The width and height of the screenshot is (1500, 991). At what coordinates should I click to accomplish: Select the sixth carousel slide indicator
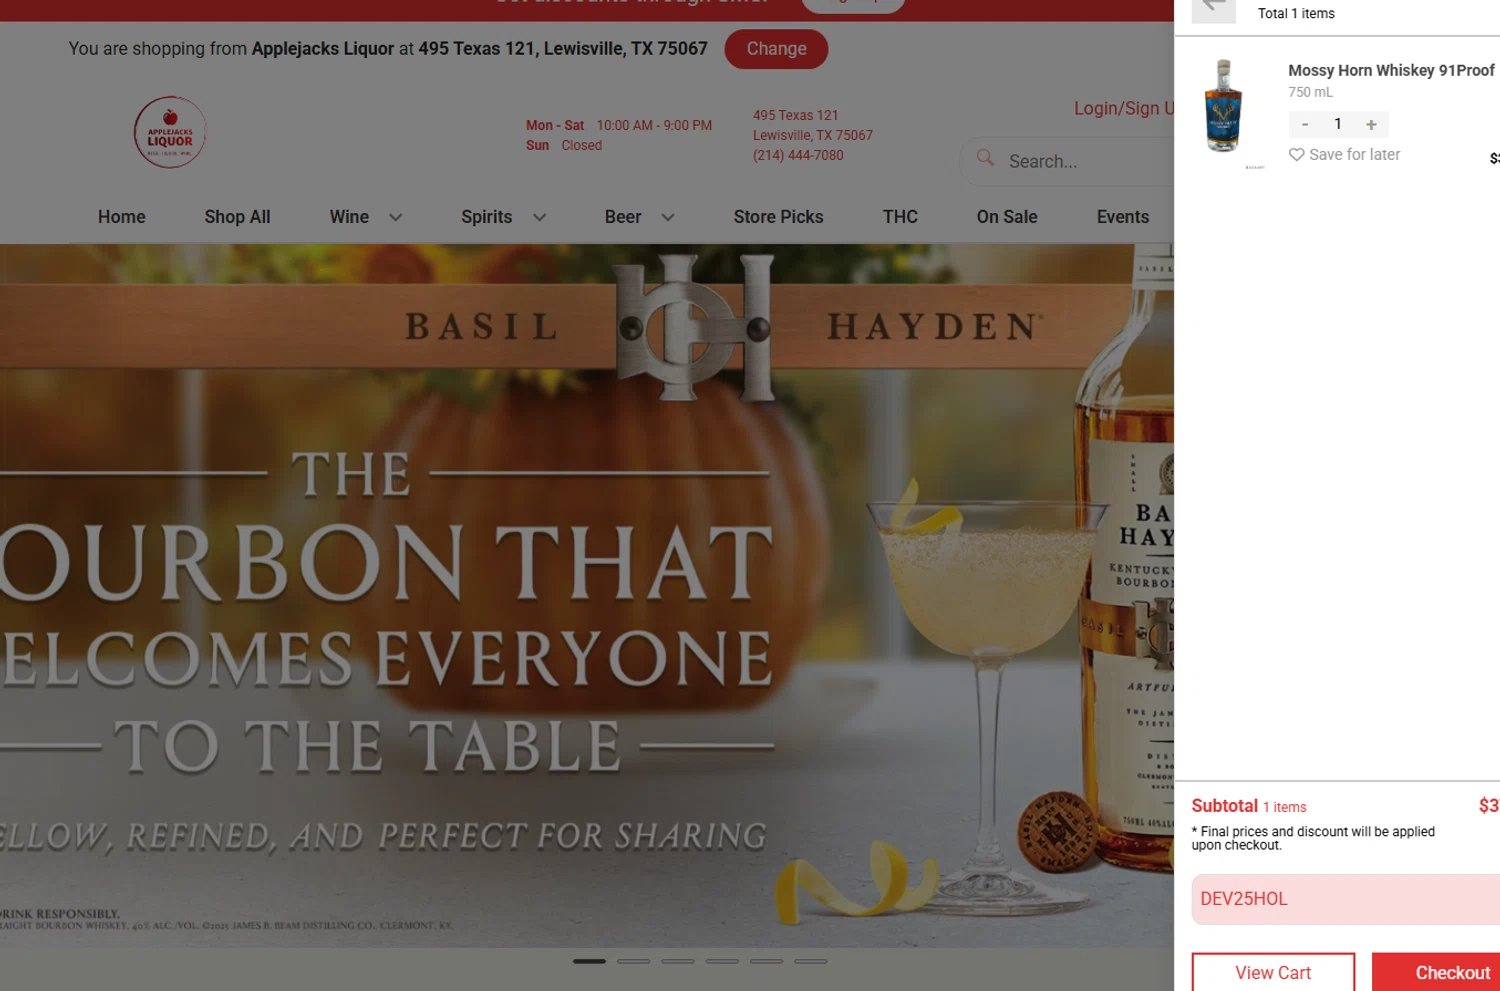(810, 961)
